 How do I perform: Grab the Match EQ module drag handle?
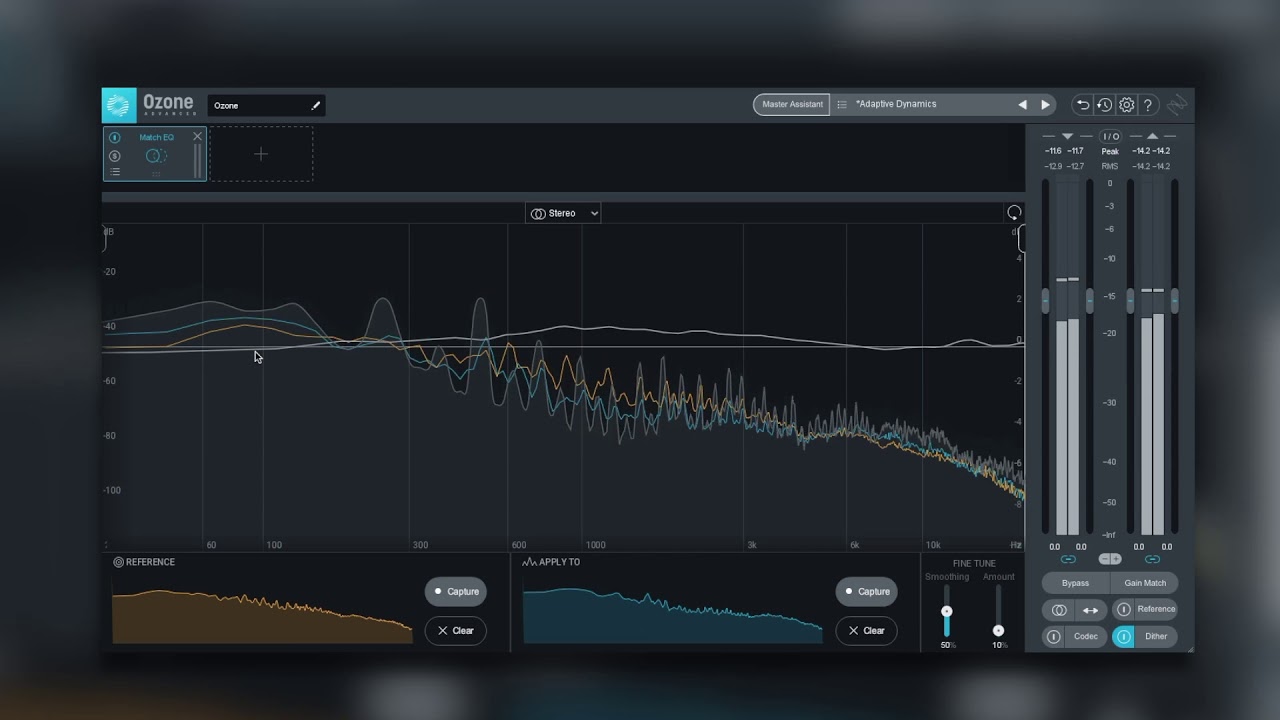(155, 174)
